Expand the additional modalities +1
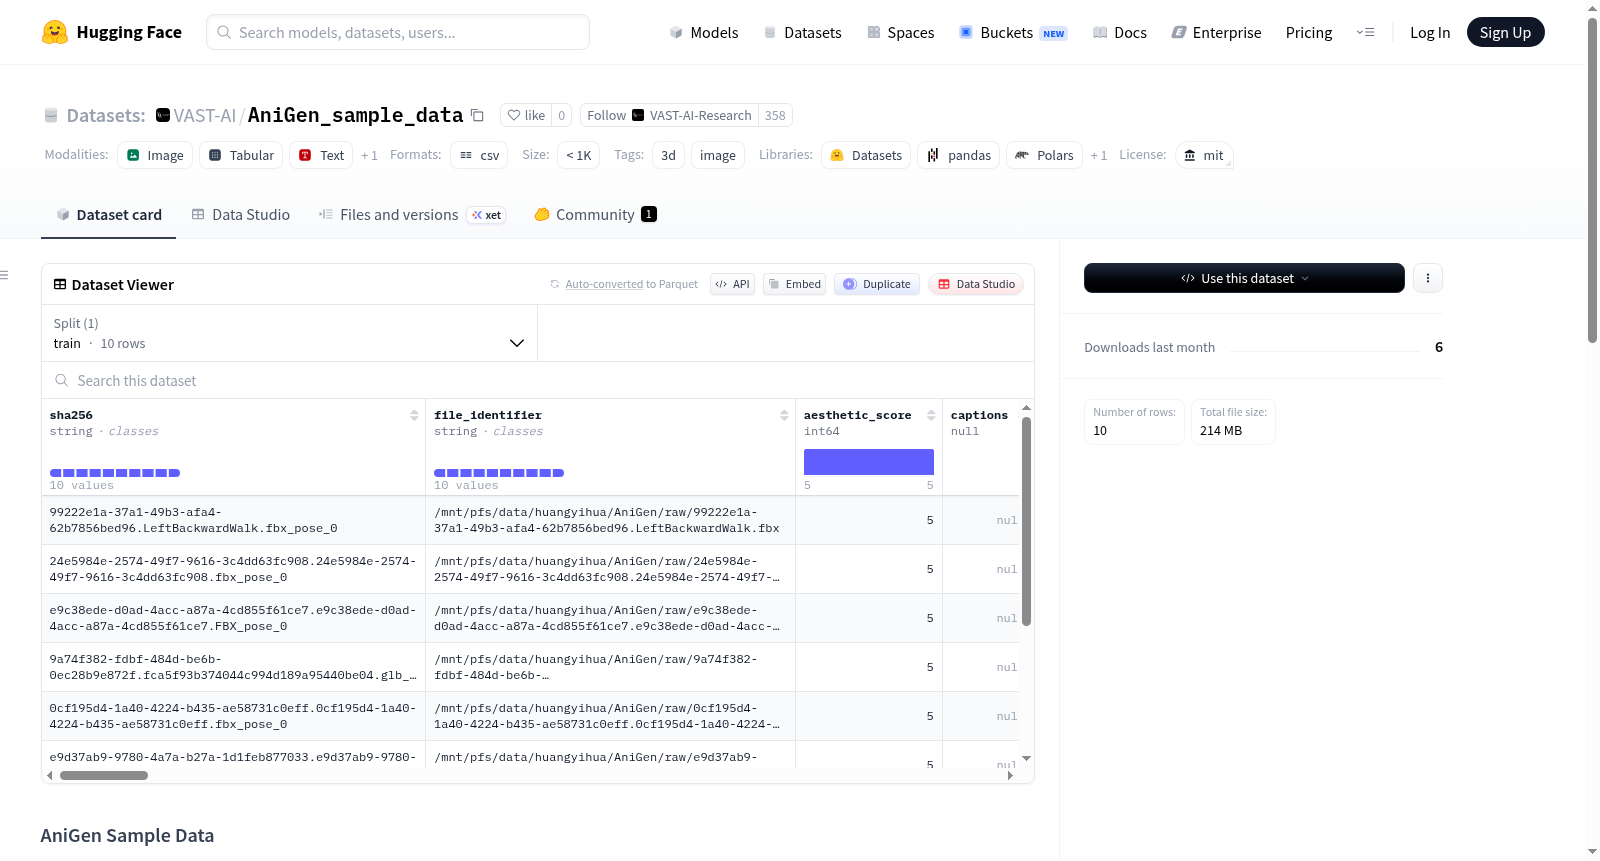The height and width of the screenshot is (861, 1600). tap(369, 156)
